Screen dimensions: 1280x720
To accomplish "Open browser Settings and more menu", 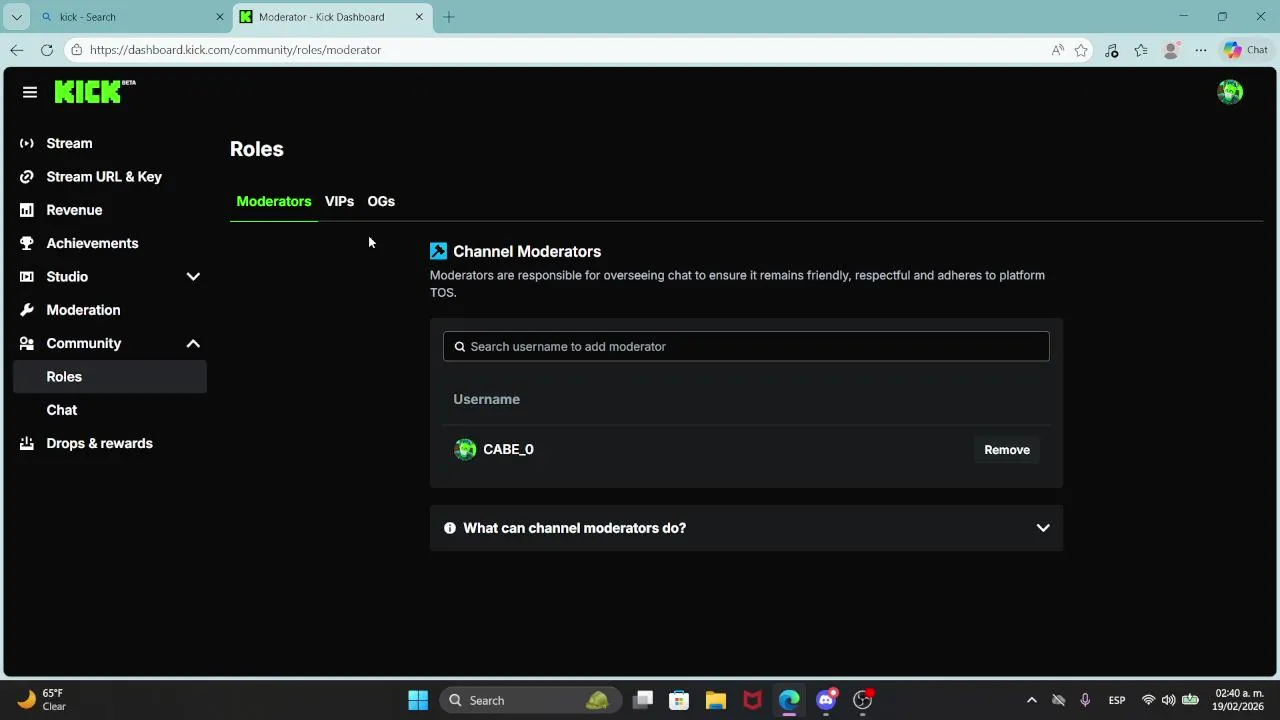I will (1201, 50).
